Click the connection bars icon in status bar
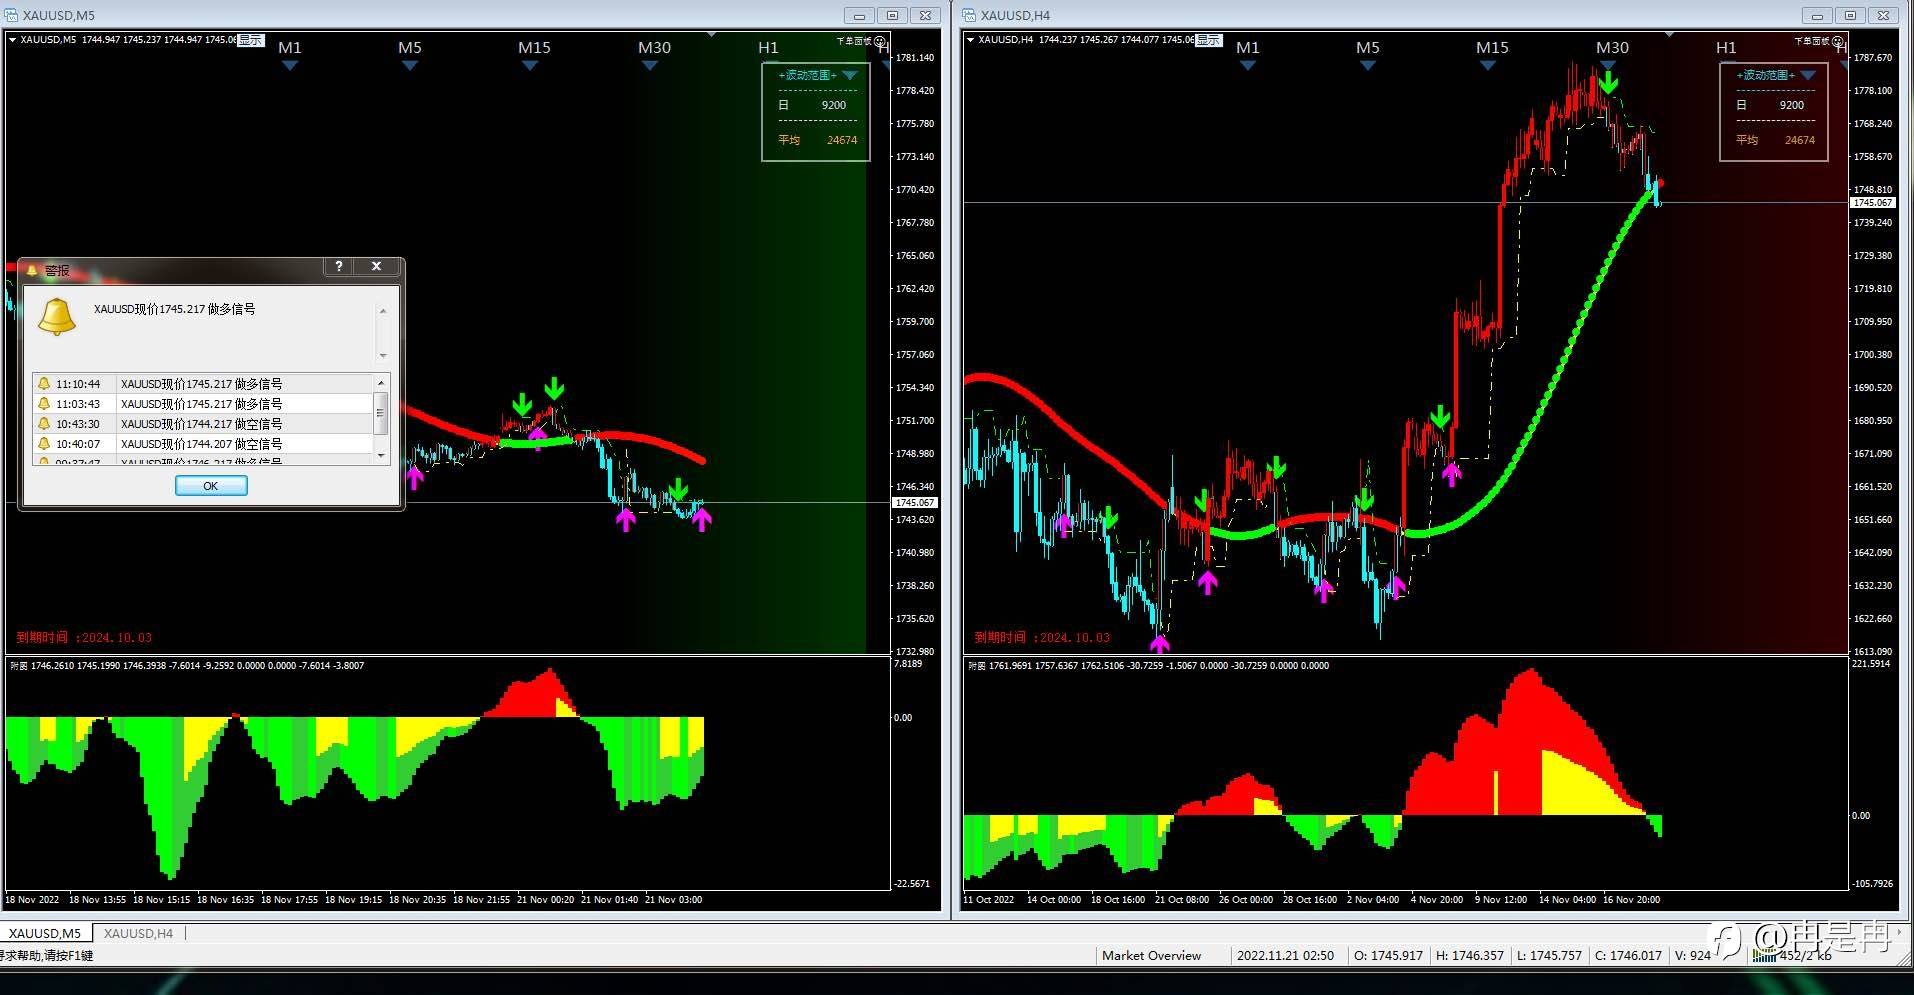This screenshot has height=995, width=1914. [x=1764, y=956]
